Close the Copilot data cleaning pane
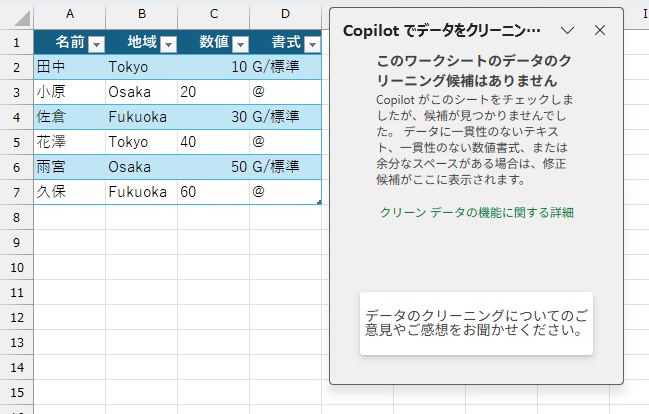The width and height of the screenshot is (649, 414). pos(600,30)
